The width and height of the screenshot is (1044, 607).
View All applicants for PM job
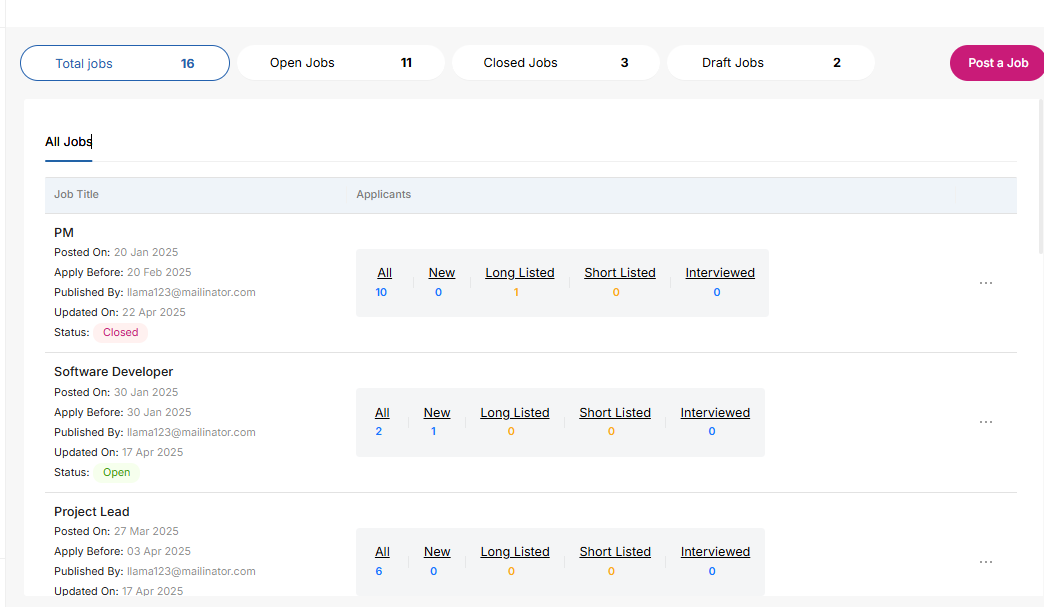pyautogui.click(x=384, y=273)
